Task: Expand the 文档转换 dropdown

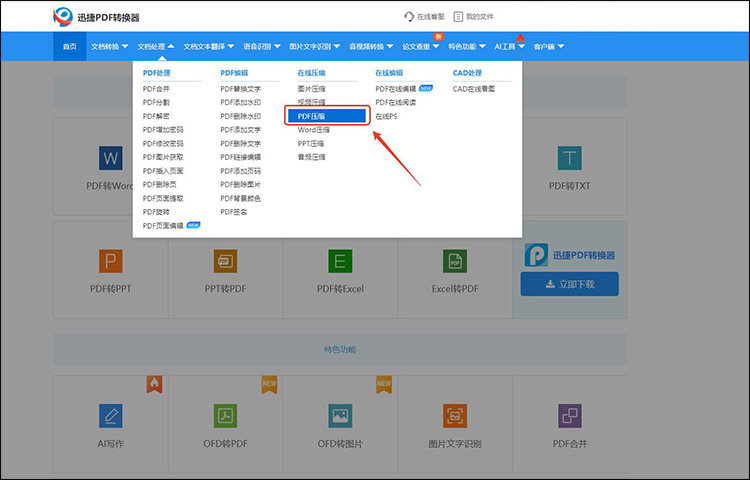Action: pyautogui.click(x=110, y=46)
